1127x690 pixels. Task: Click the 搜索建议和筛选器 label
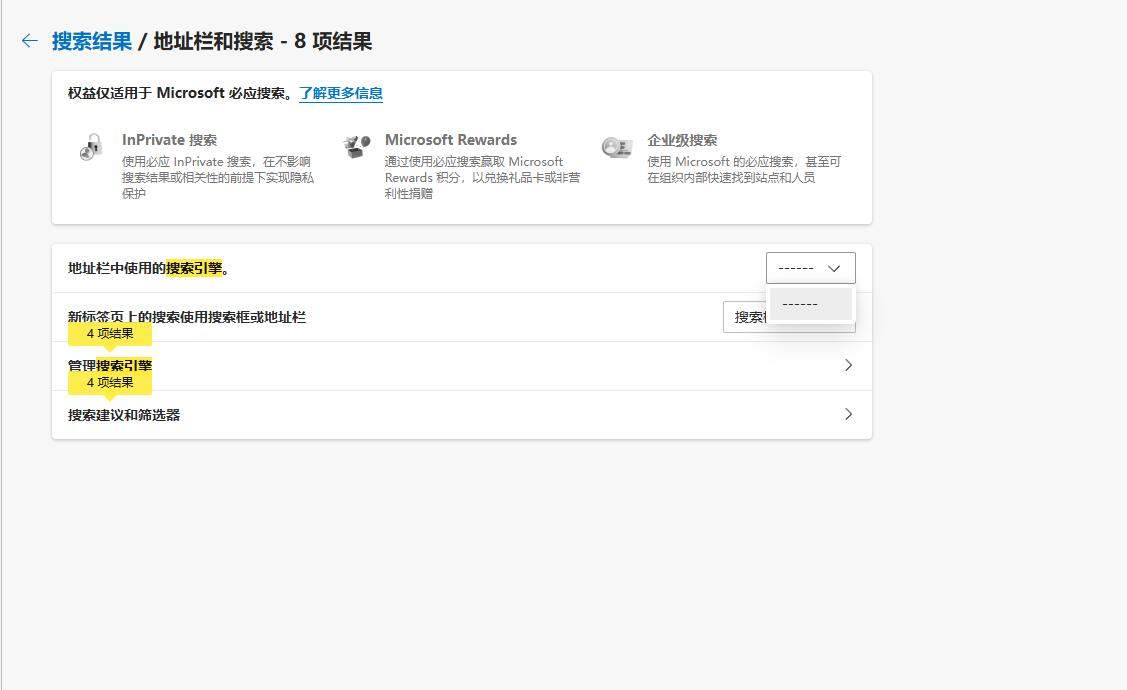124,415
